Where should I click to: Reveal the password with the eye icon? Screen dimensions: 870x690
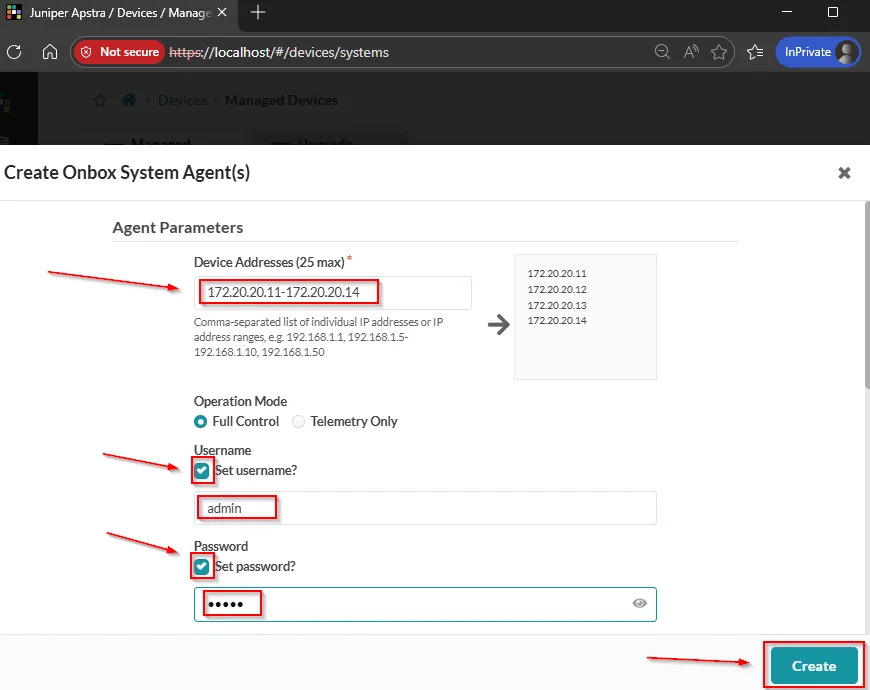(639, 603)
